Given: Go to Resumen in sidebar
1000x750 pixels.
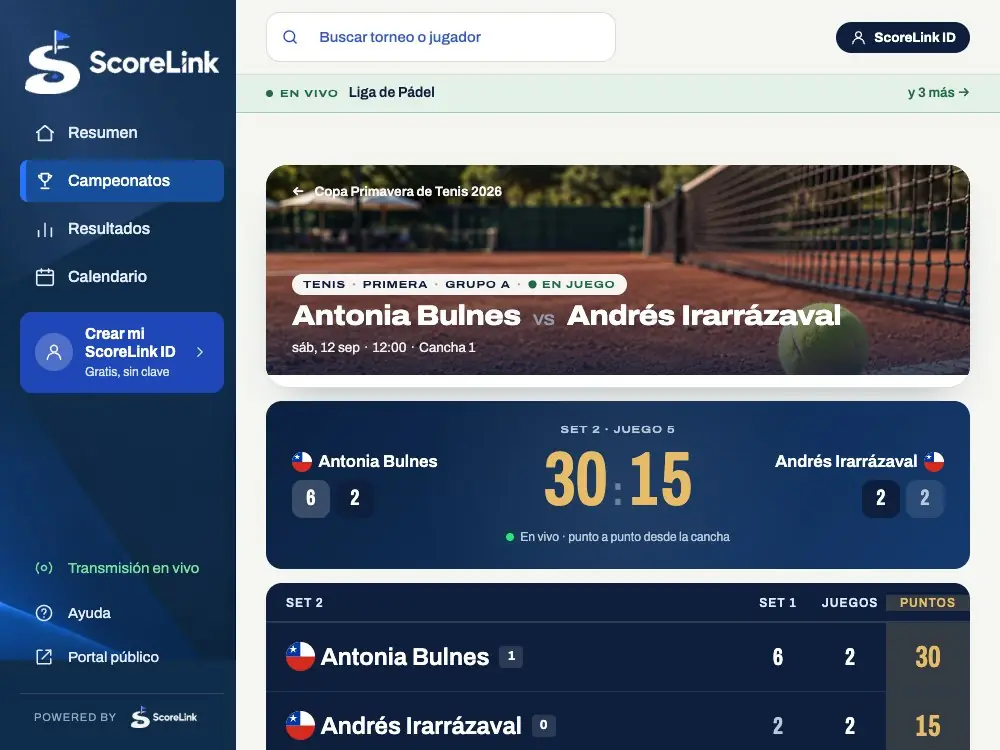Looking at the screenshot, I should coord(122,133).
